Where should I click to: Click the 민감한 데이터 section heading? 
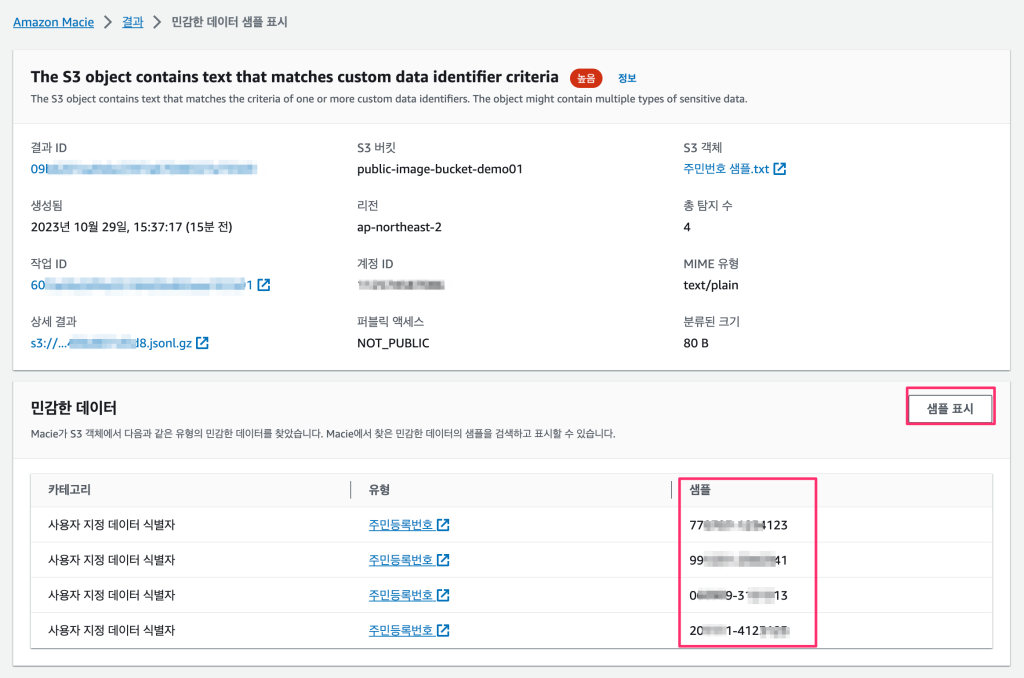pyautogui.click(x=74, y=408)
